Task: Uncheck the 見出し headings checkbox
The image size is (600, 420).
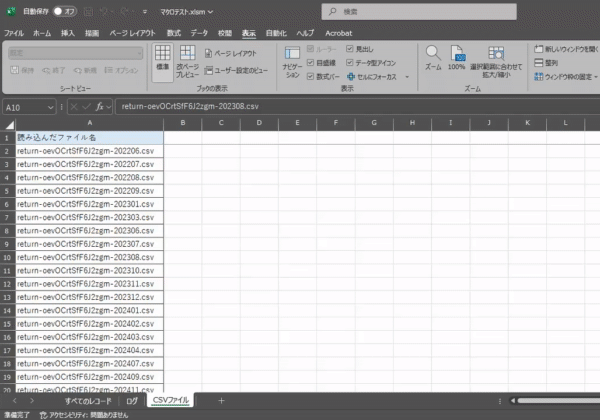Action: (x=350, y=49)
